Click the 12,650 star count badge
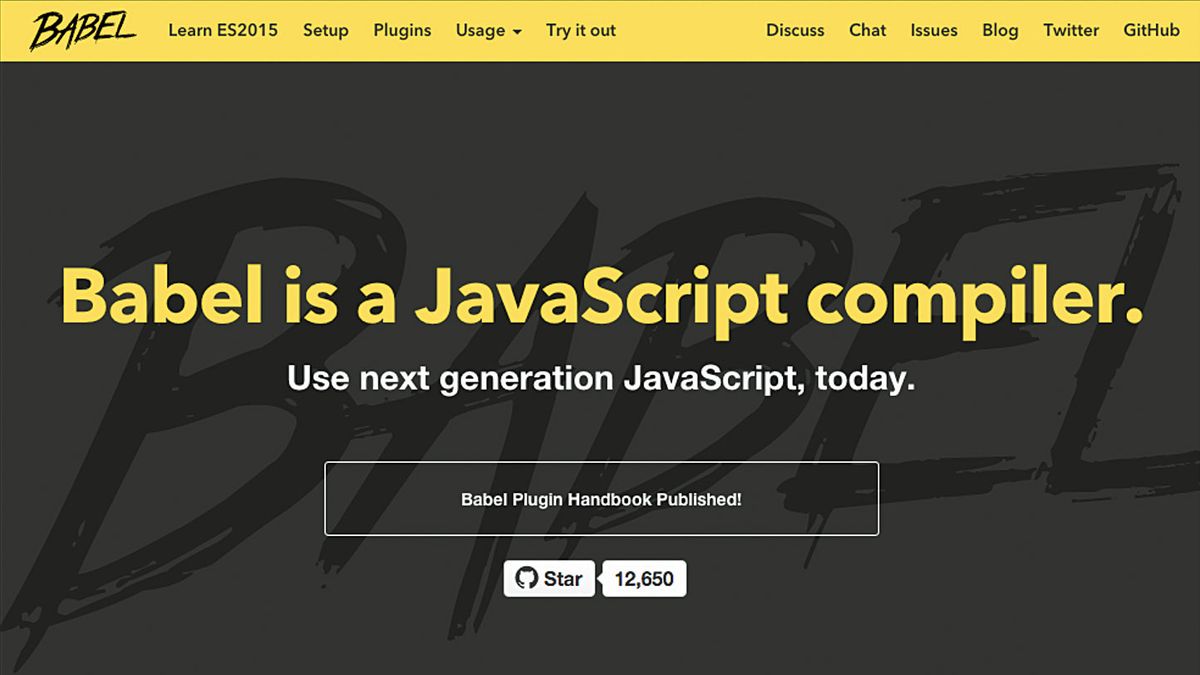This screenshot has width=1200, height=675. 643,578
